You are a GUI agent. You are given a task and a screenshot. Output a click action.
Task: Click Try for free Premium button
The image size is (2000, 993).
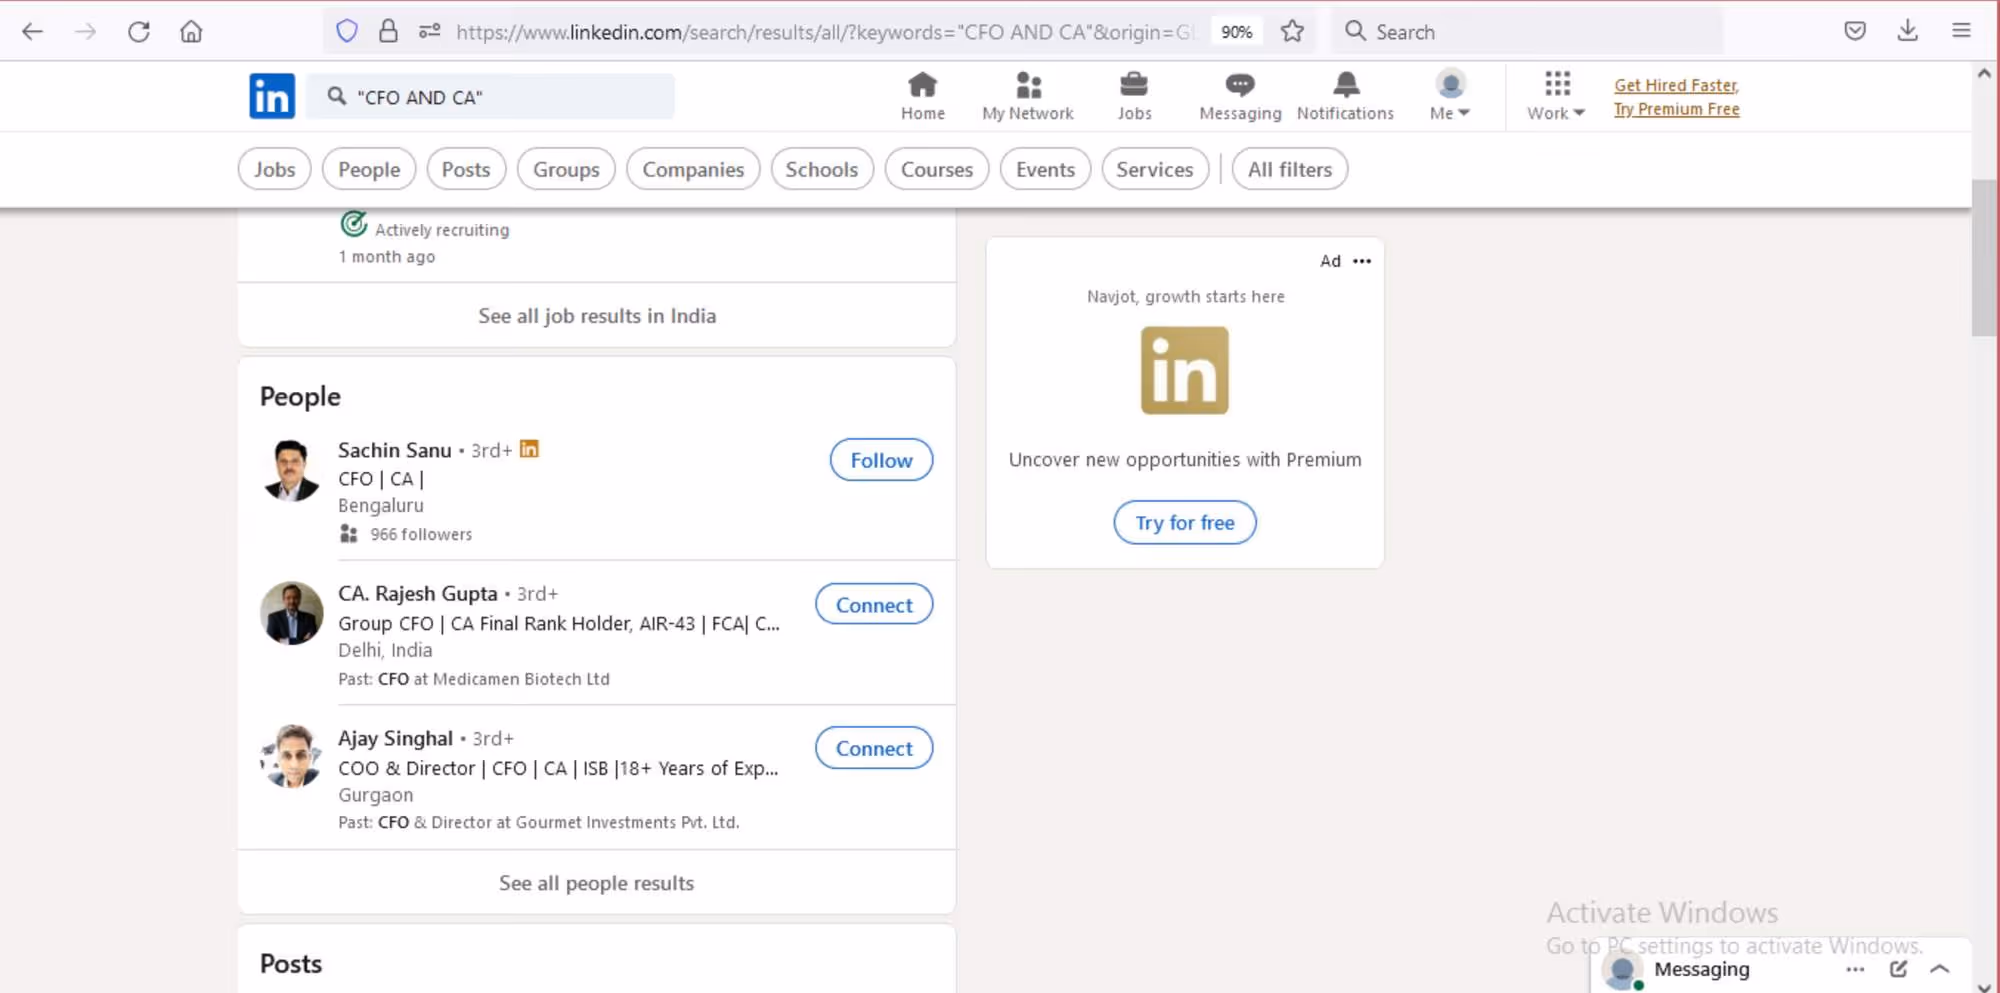pos(1185,522)
